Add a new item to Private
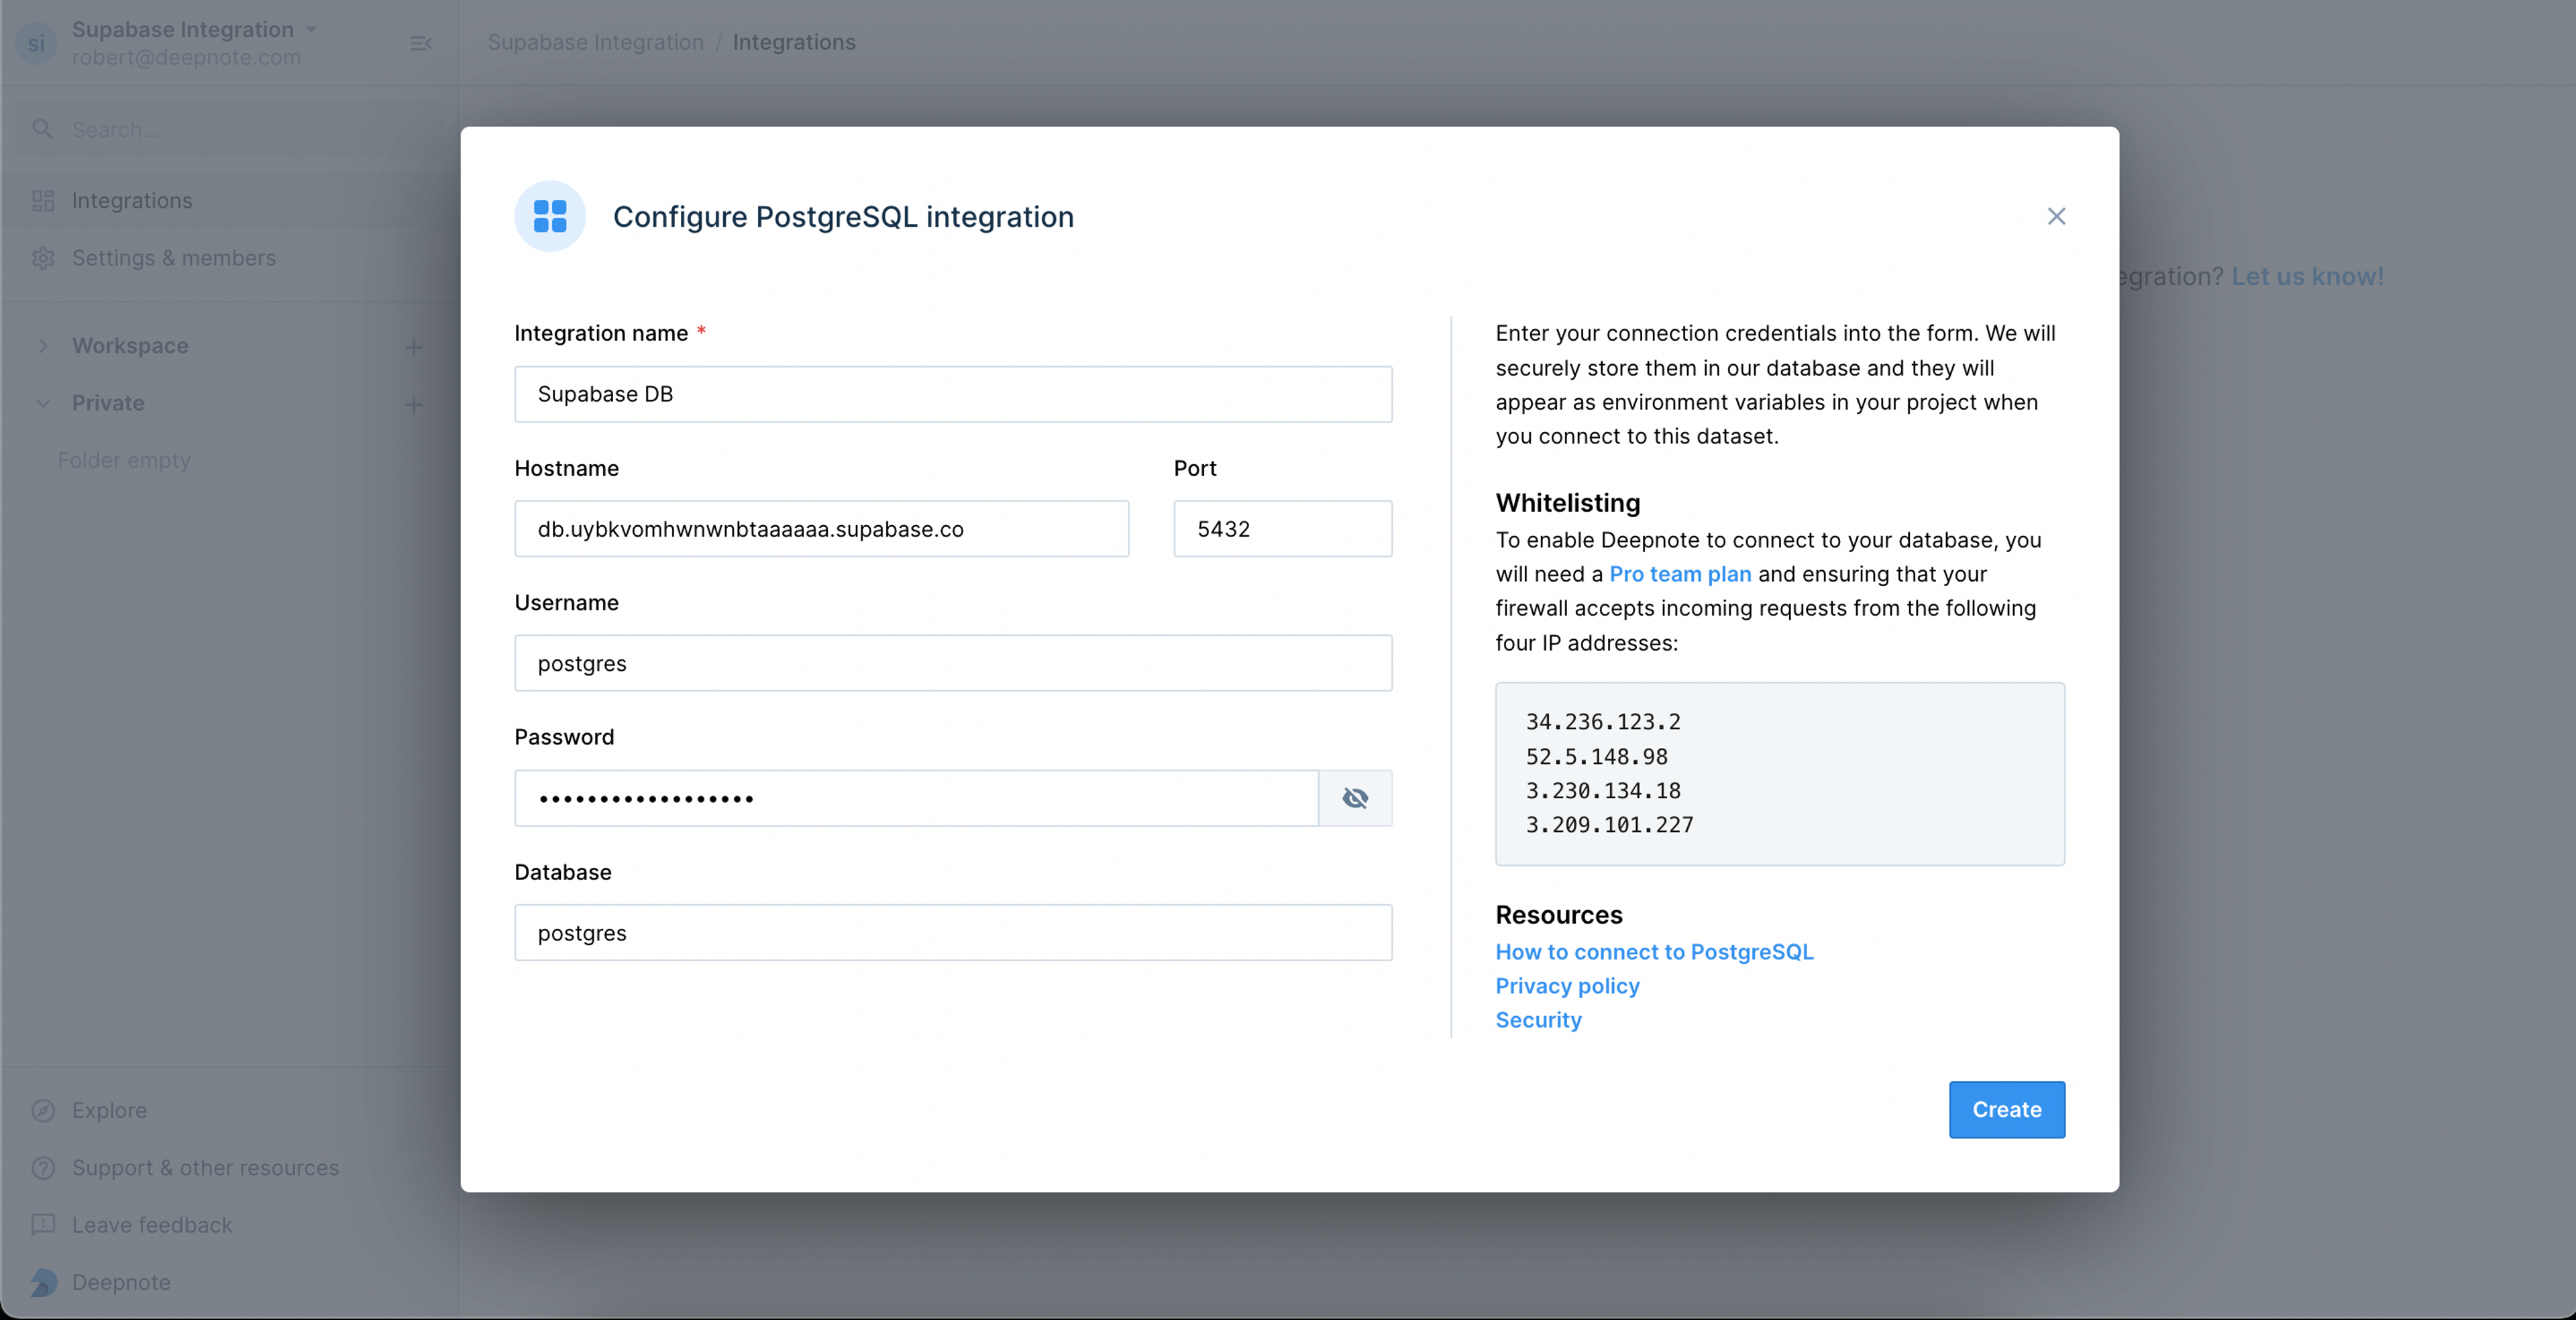The image size is (2576, 1320). pyautogui.click(x=413, y=404)
